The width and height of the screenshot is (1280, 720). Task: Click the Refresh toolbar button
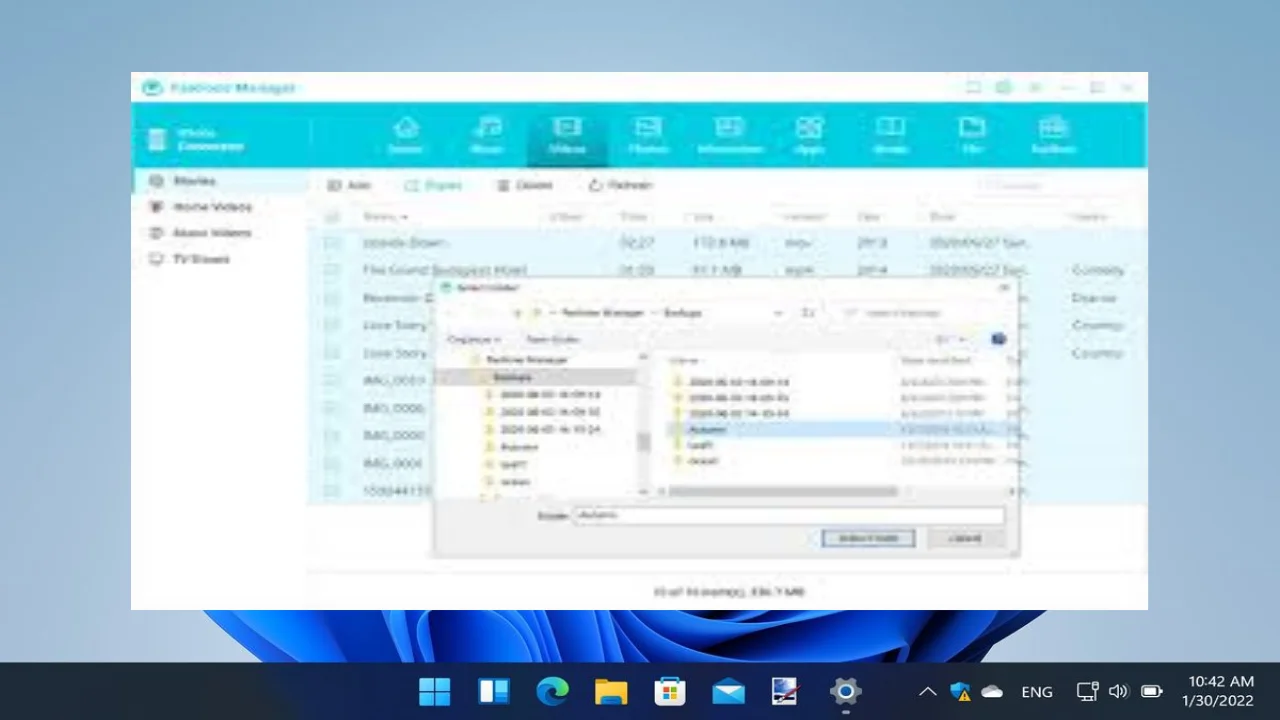pos(620,185)
